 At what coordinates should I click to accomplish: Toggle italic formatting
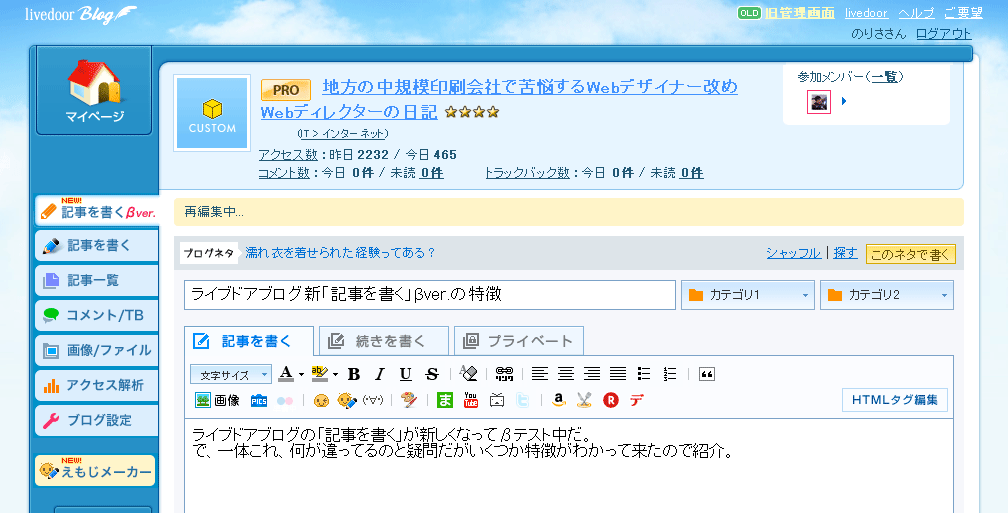point(379,374)
